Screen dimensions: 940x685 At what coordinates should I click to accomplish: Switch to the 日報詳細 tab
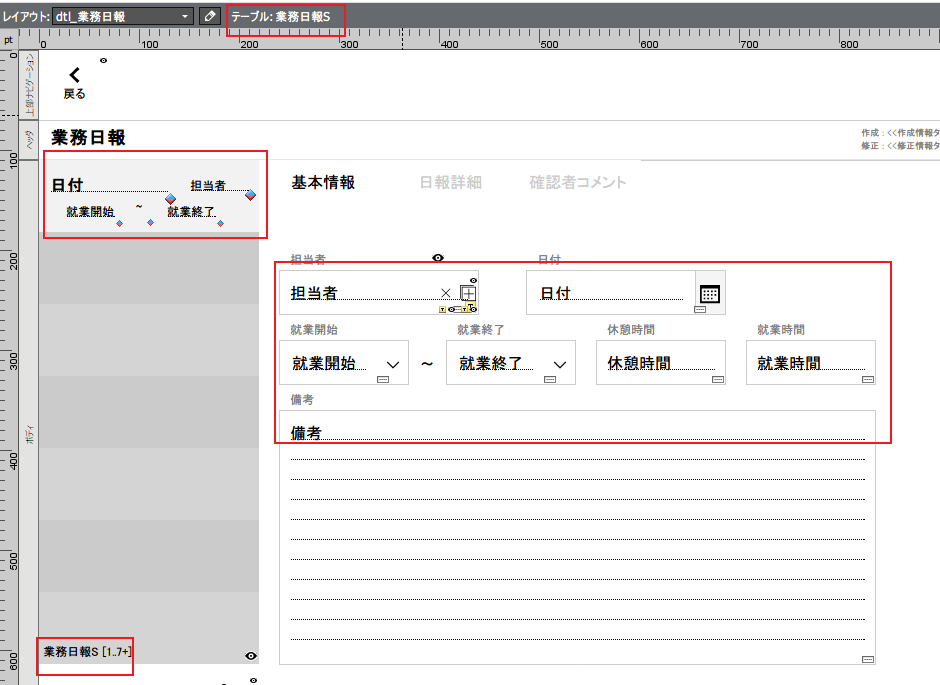click(450, 182)
